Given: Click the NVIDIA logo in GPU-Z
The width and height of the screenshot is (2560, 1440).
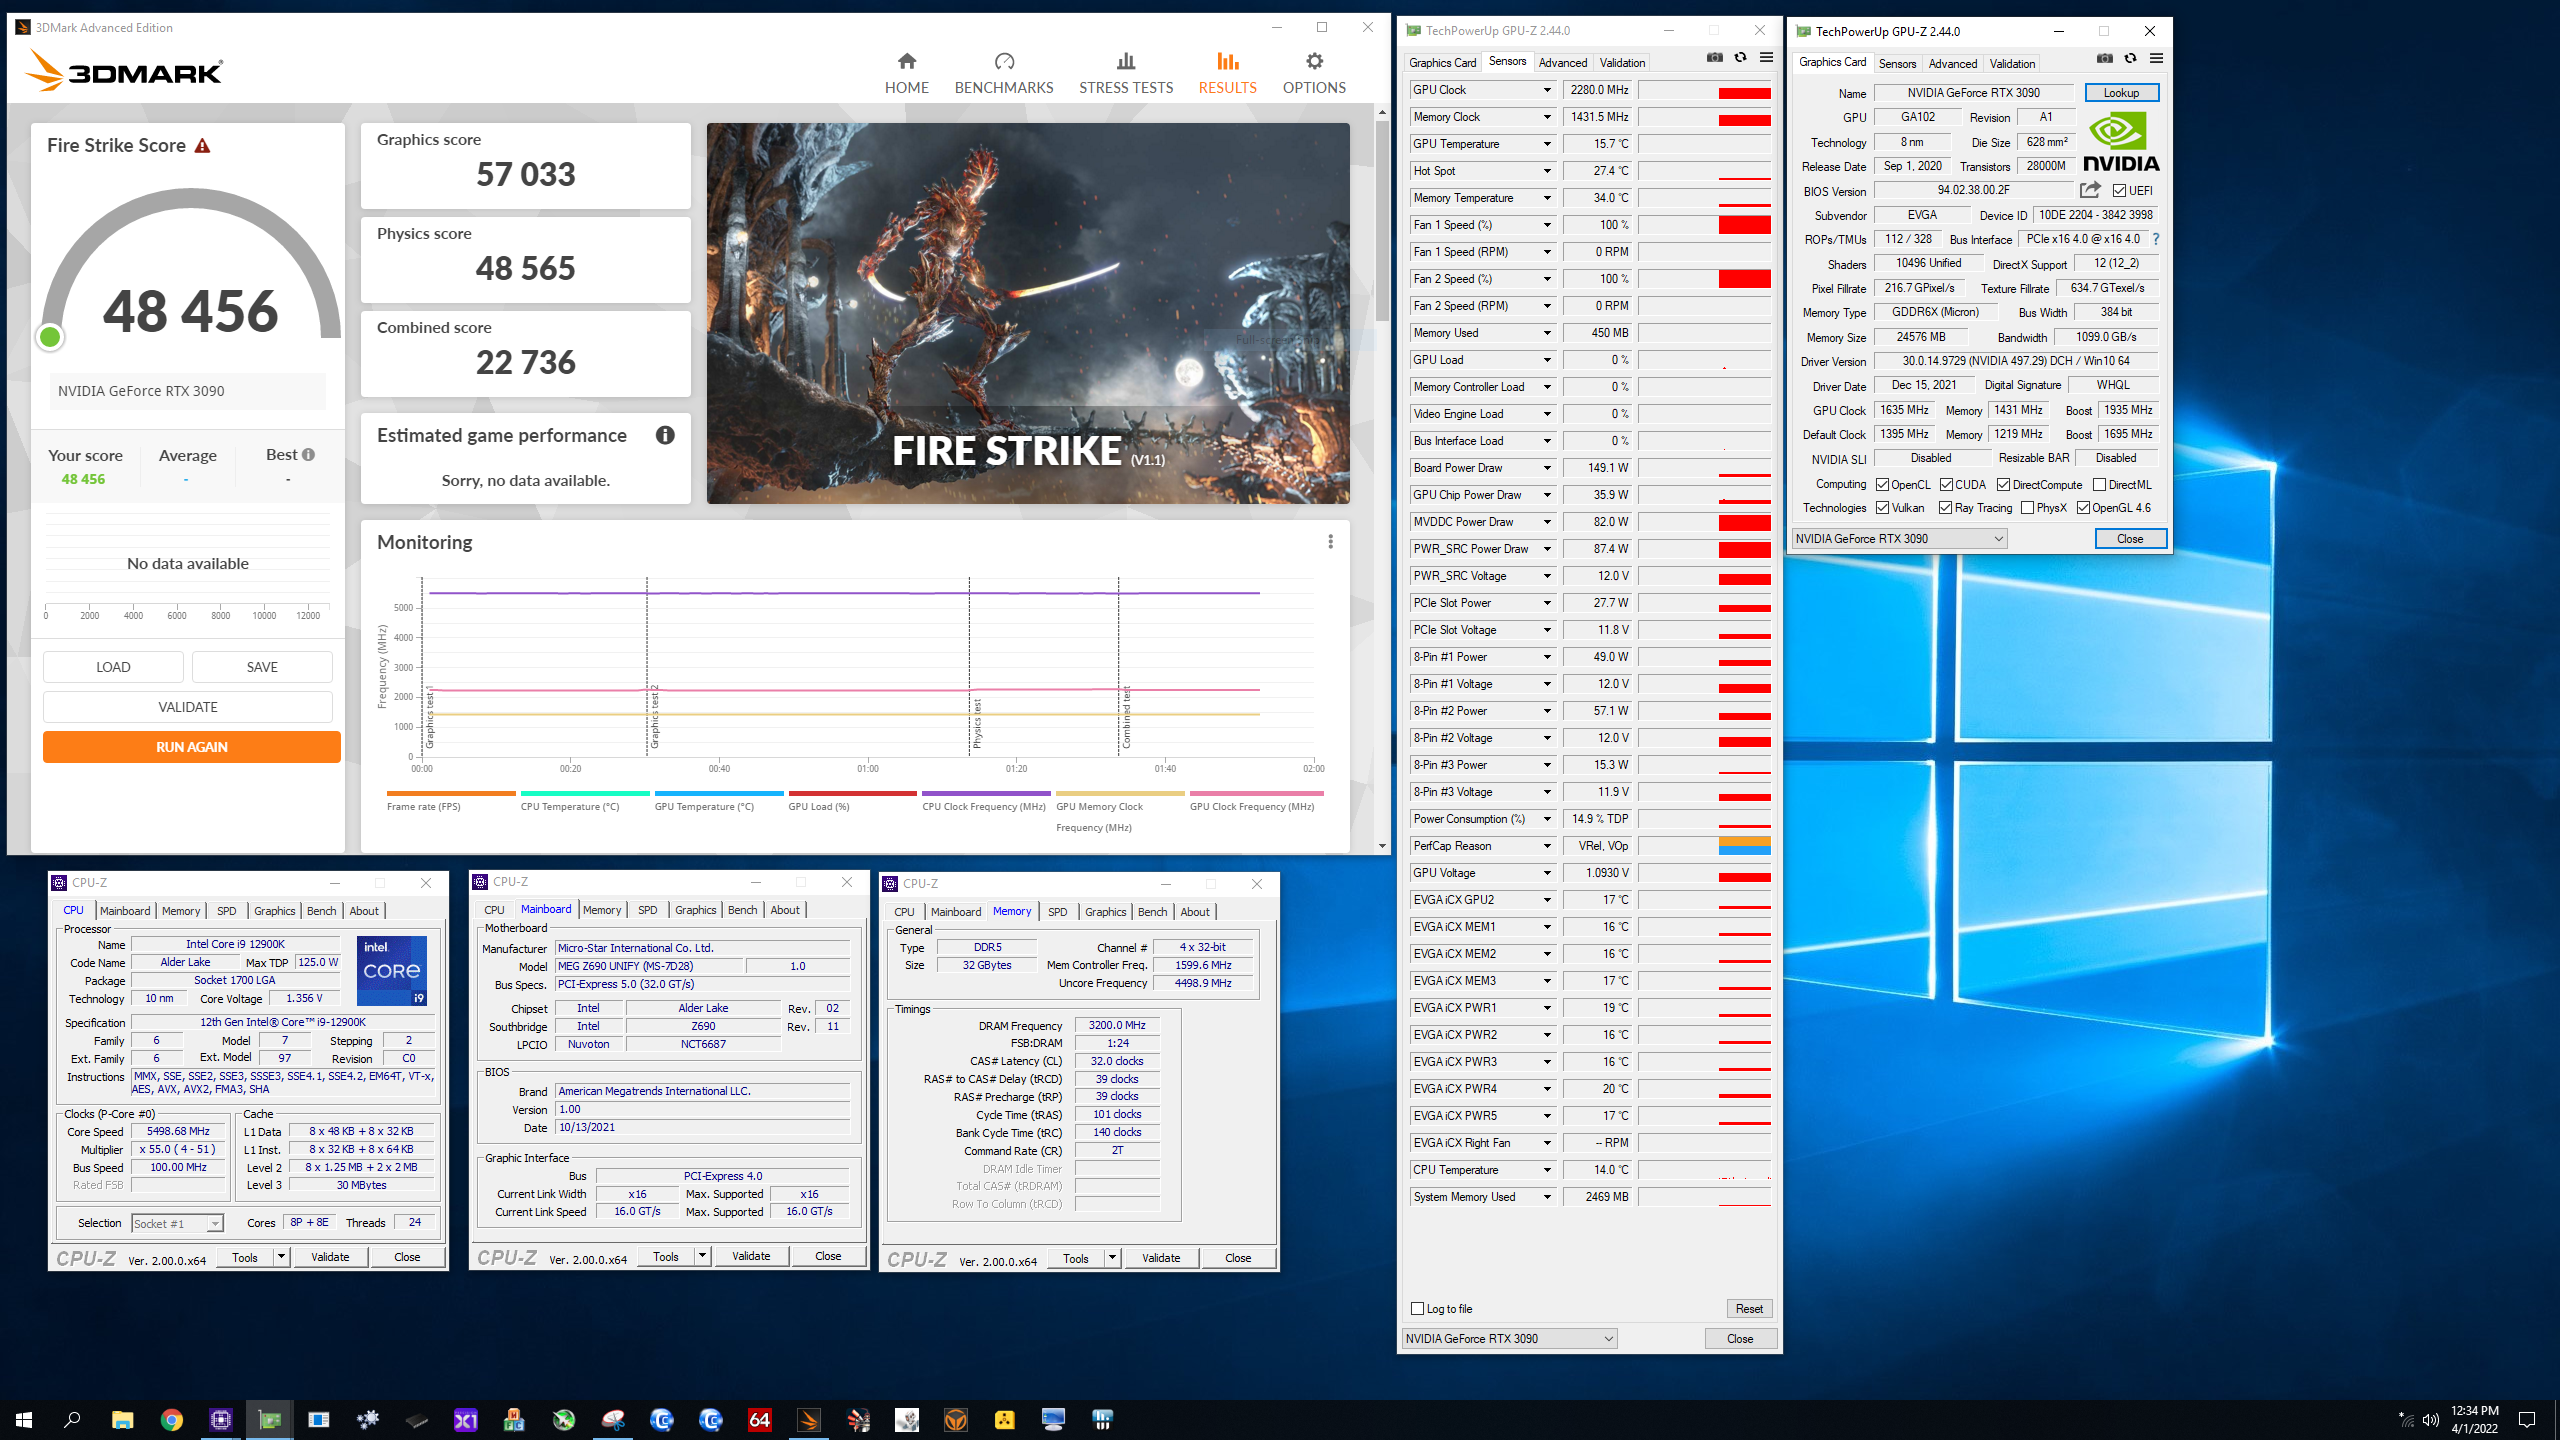Looking at the screenshot, I should (x=2121, y=141).
